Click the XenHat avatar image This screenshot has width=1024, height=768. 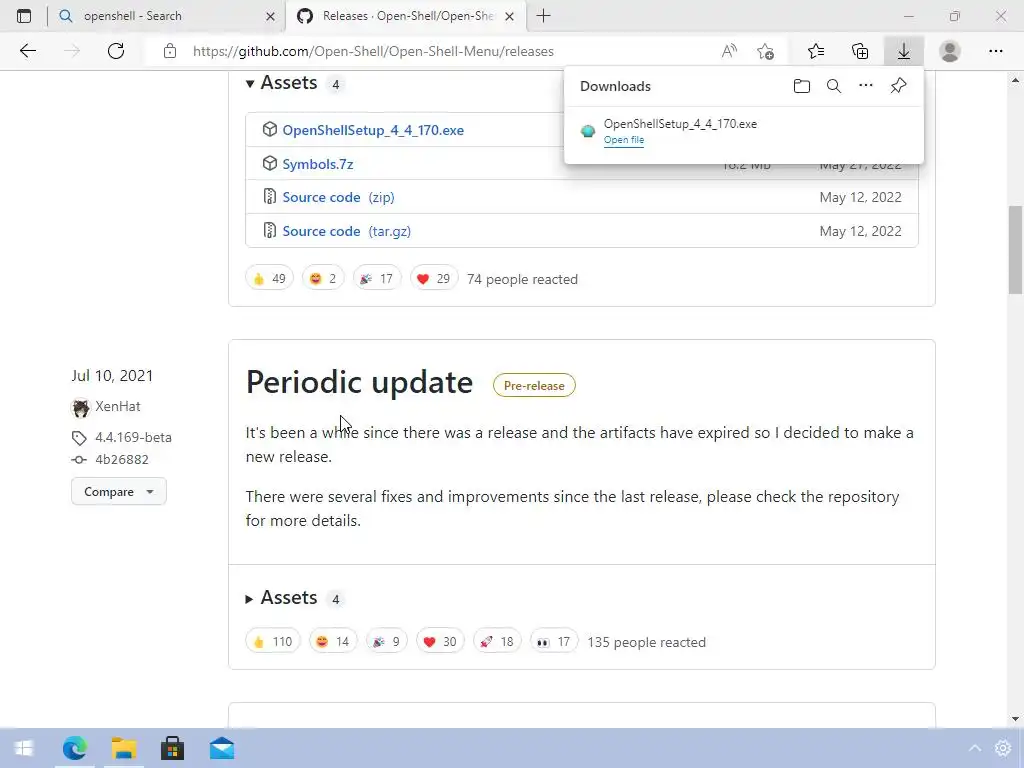(x=81, y=408)
